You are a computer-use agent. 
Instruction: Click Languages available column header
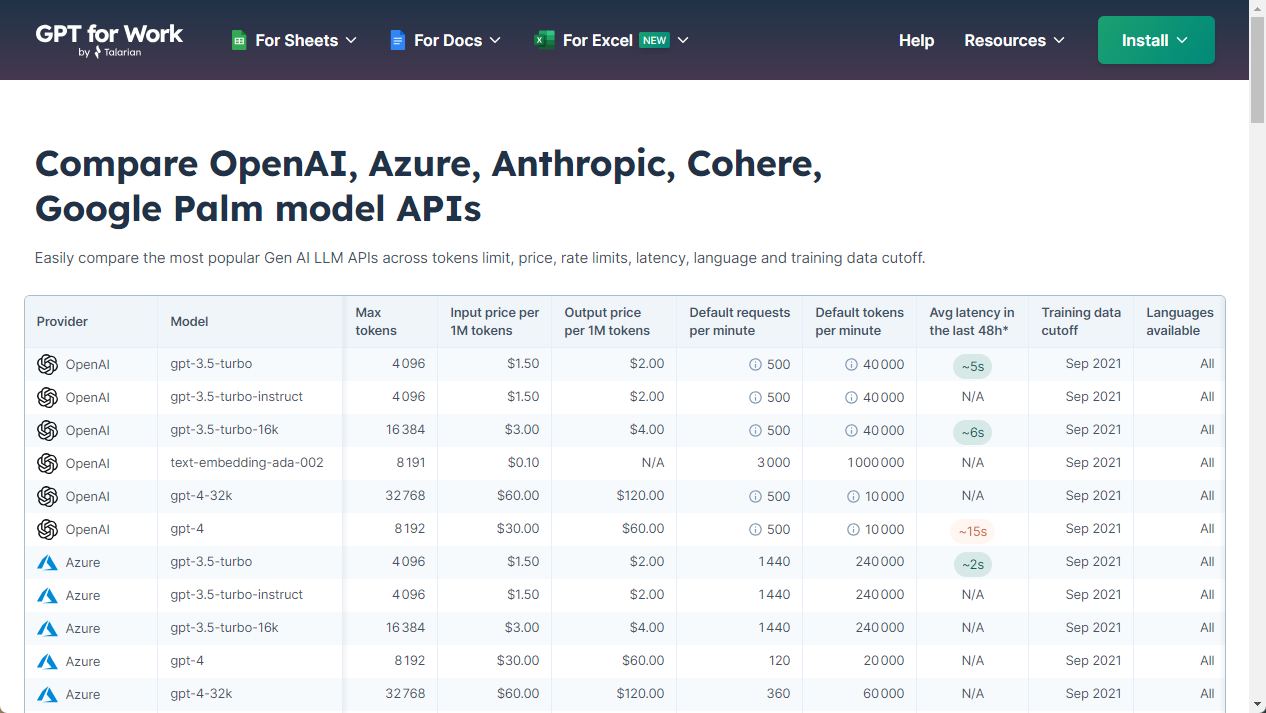[1180, 322]
